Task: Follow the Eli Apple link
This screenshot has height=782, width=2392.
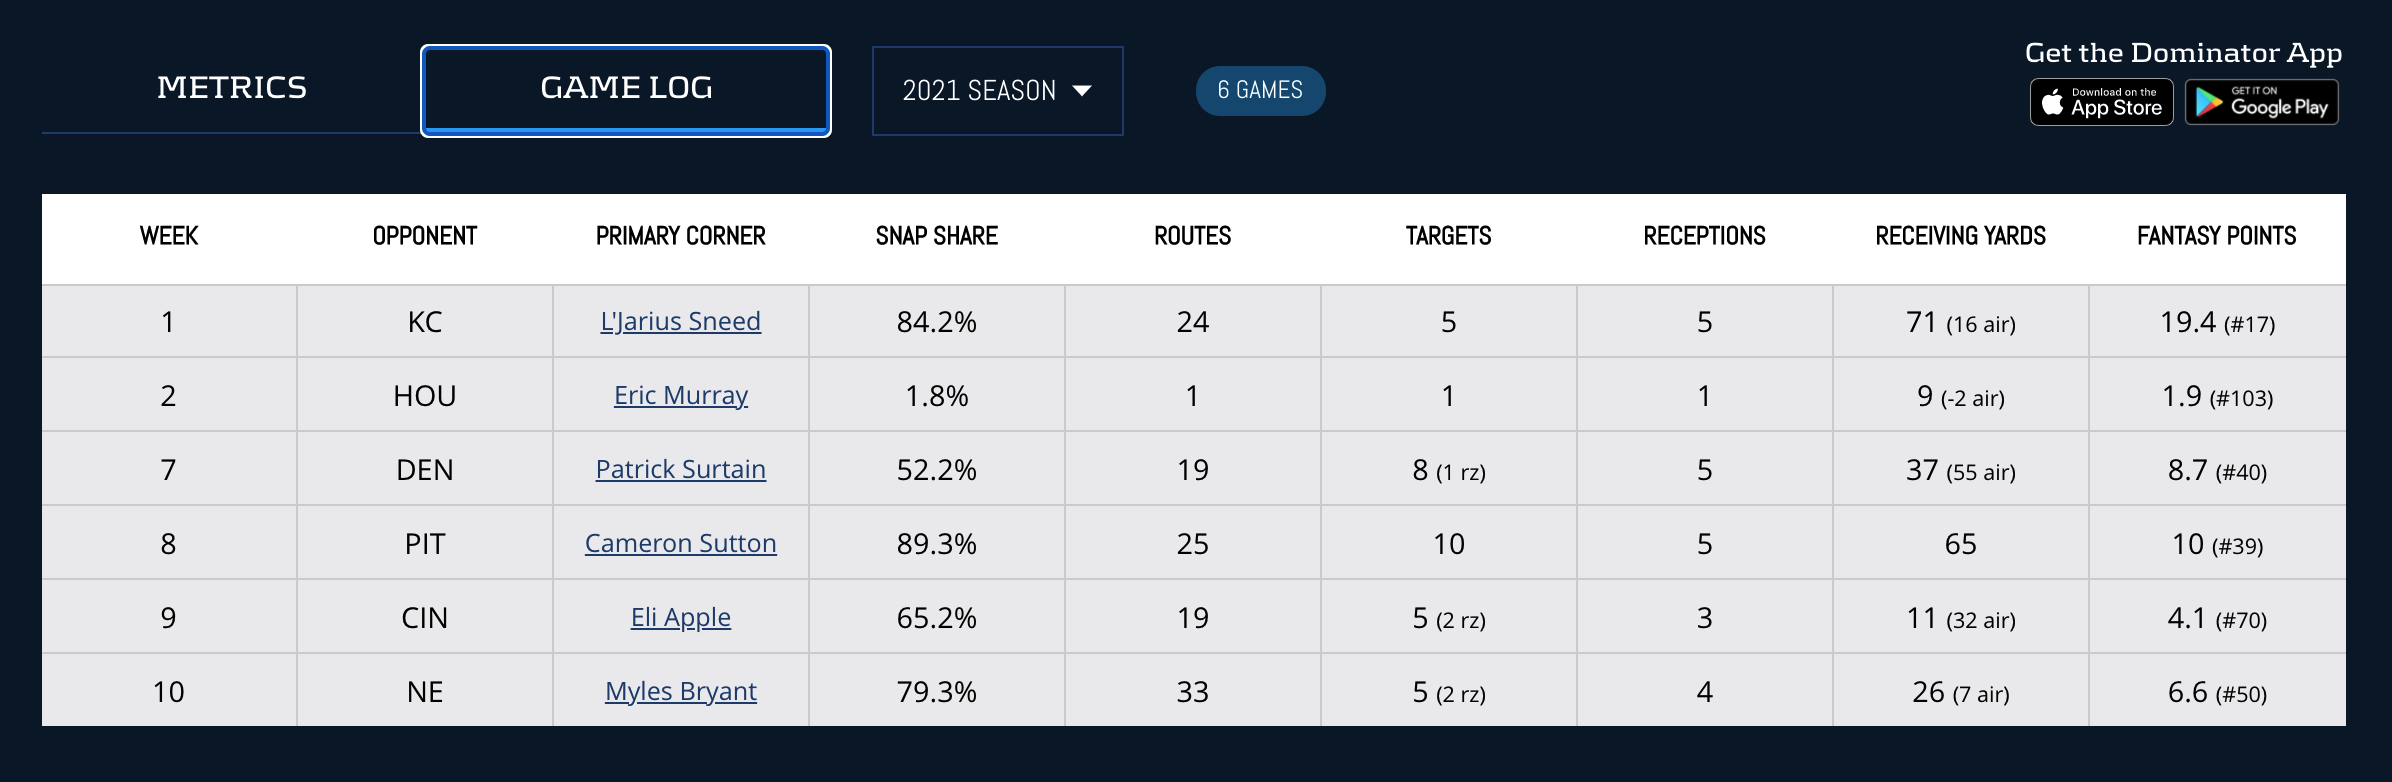Action: click(680, 618)
